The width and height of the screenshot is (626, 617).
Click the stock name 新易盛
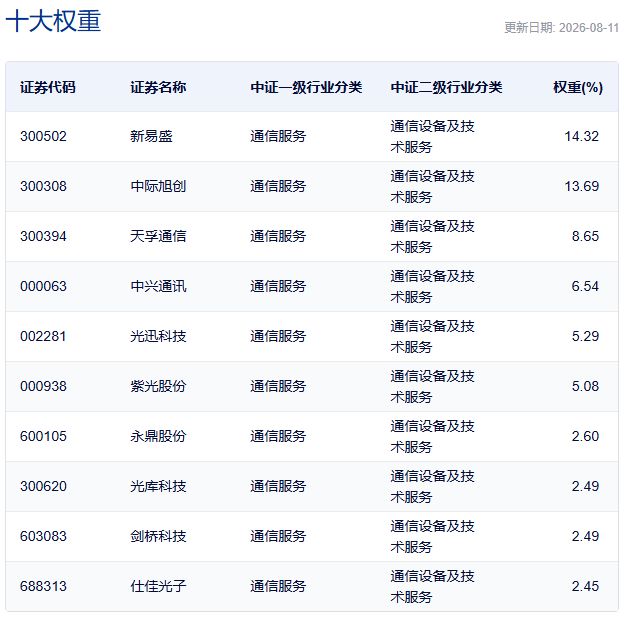coord(151,137)
